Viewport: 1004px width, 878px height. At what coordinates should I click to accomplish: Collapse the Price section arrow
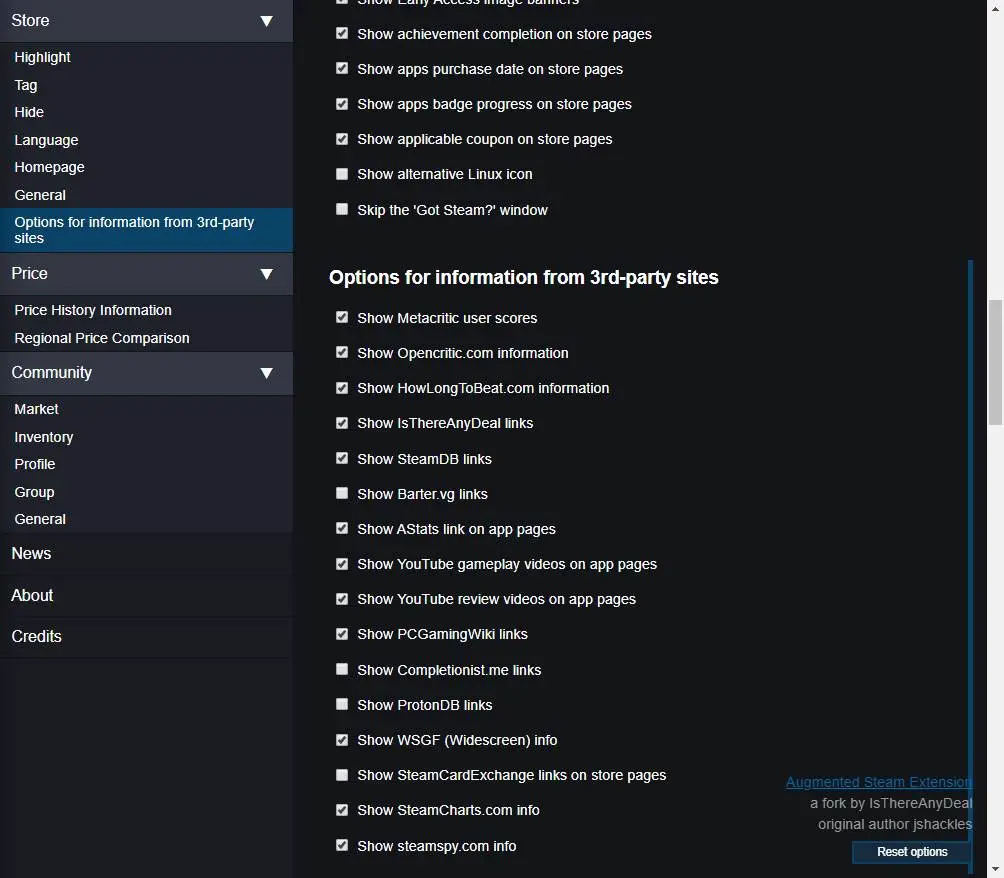pyautogui.click(x=266, y=274)
